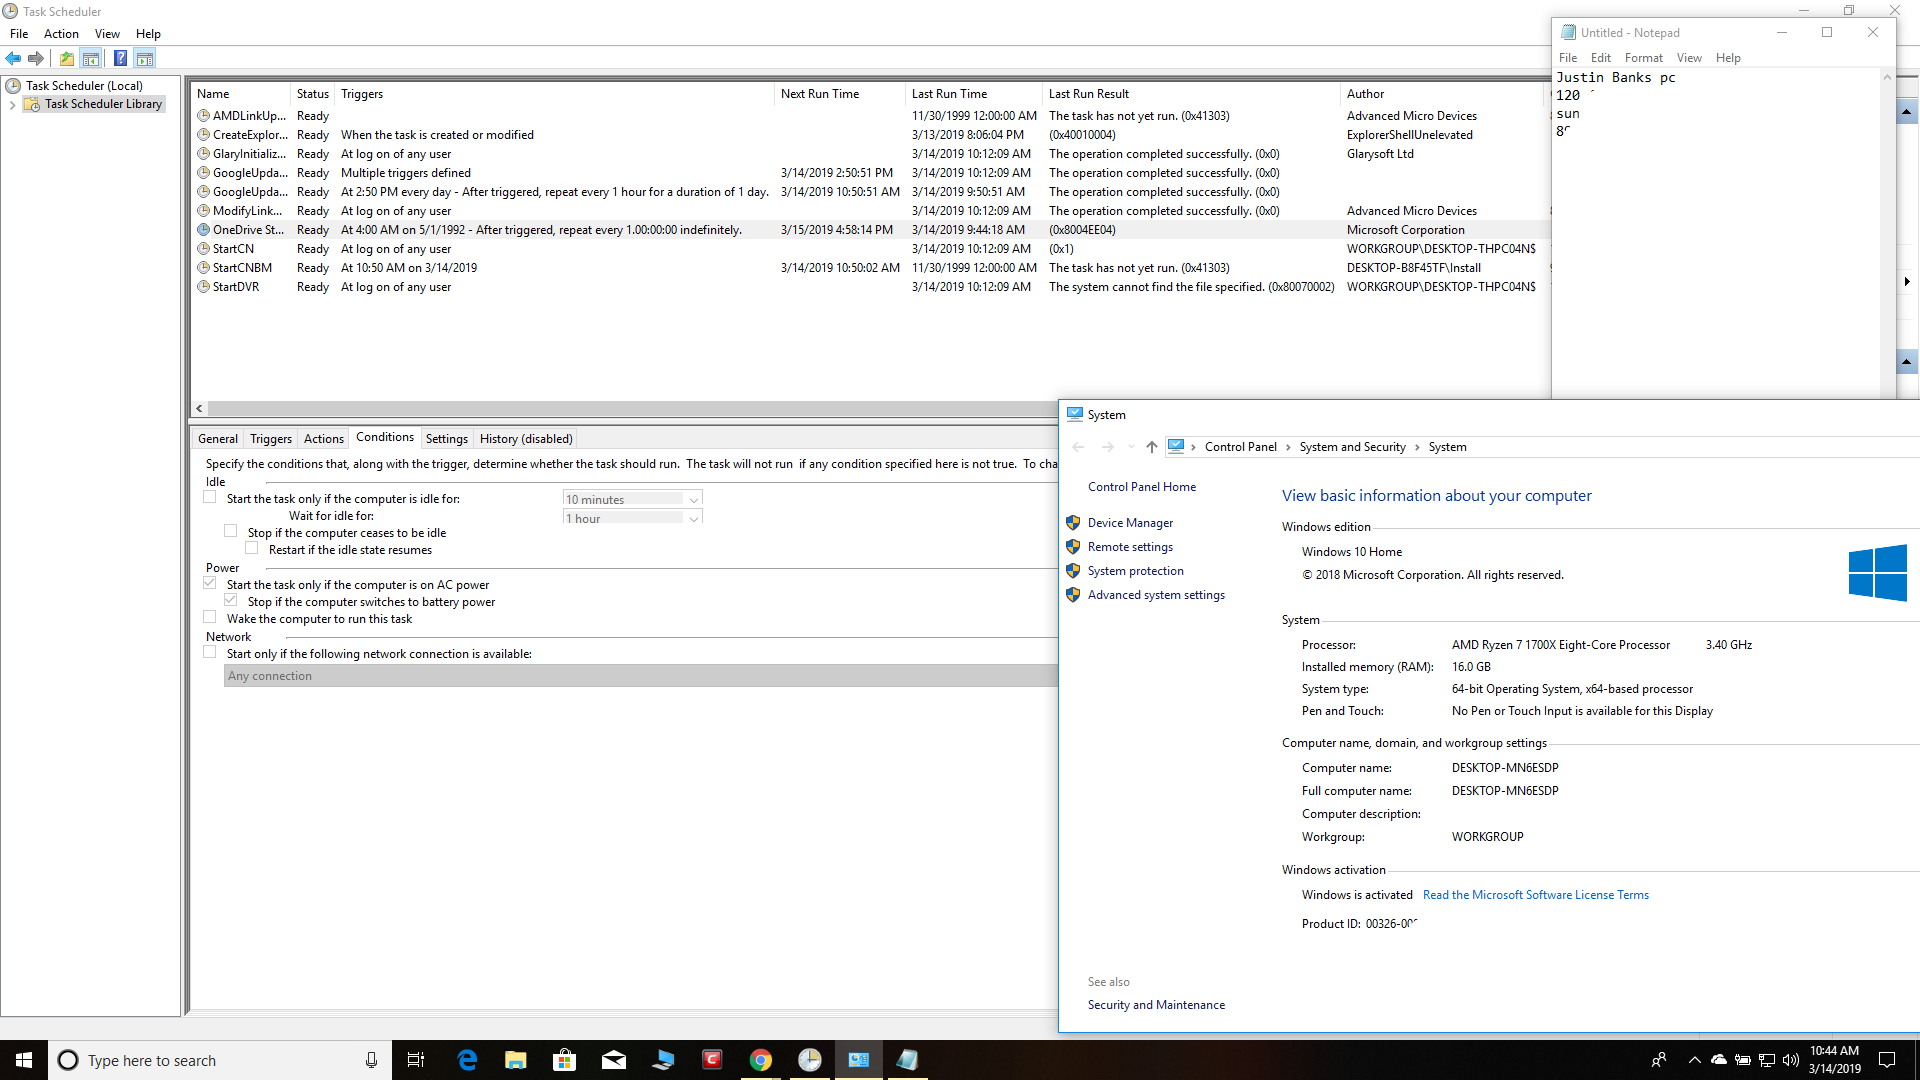
Task: Open Google Chrome from the taskbar
Action: click(x=761, y=1060)
